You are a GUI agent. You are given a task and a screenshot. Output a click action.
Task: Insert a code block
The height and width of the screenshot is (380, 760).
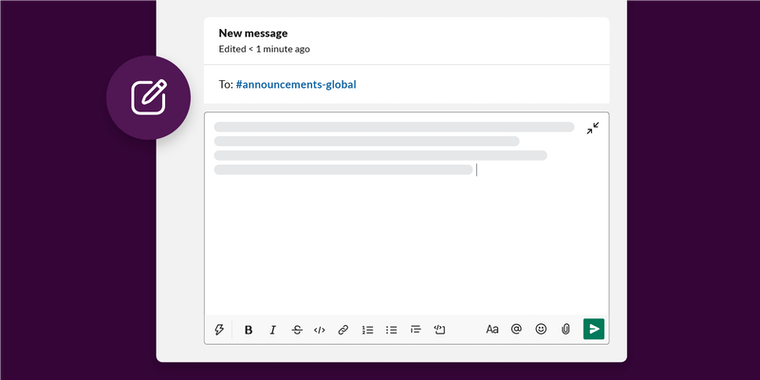pyautogui.click(x=440, y=330)
